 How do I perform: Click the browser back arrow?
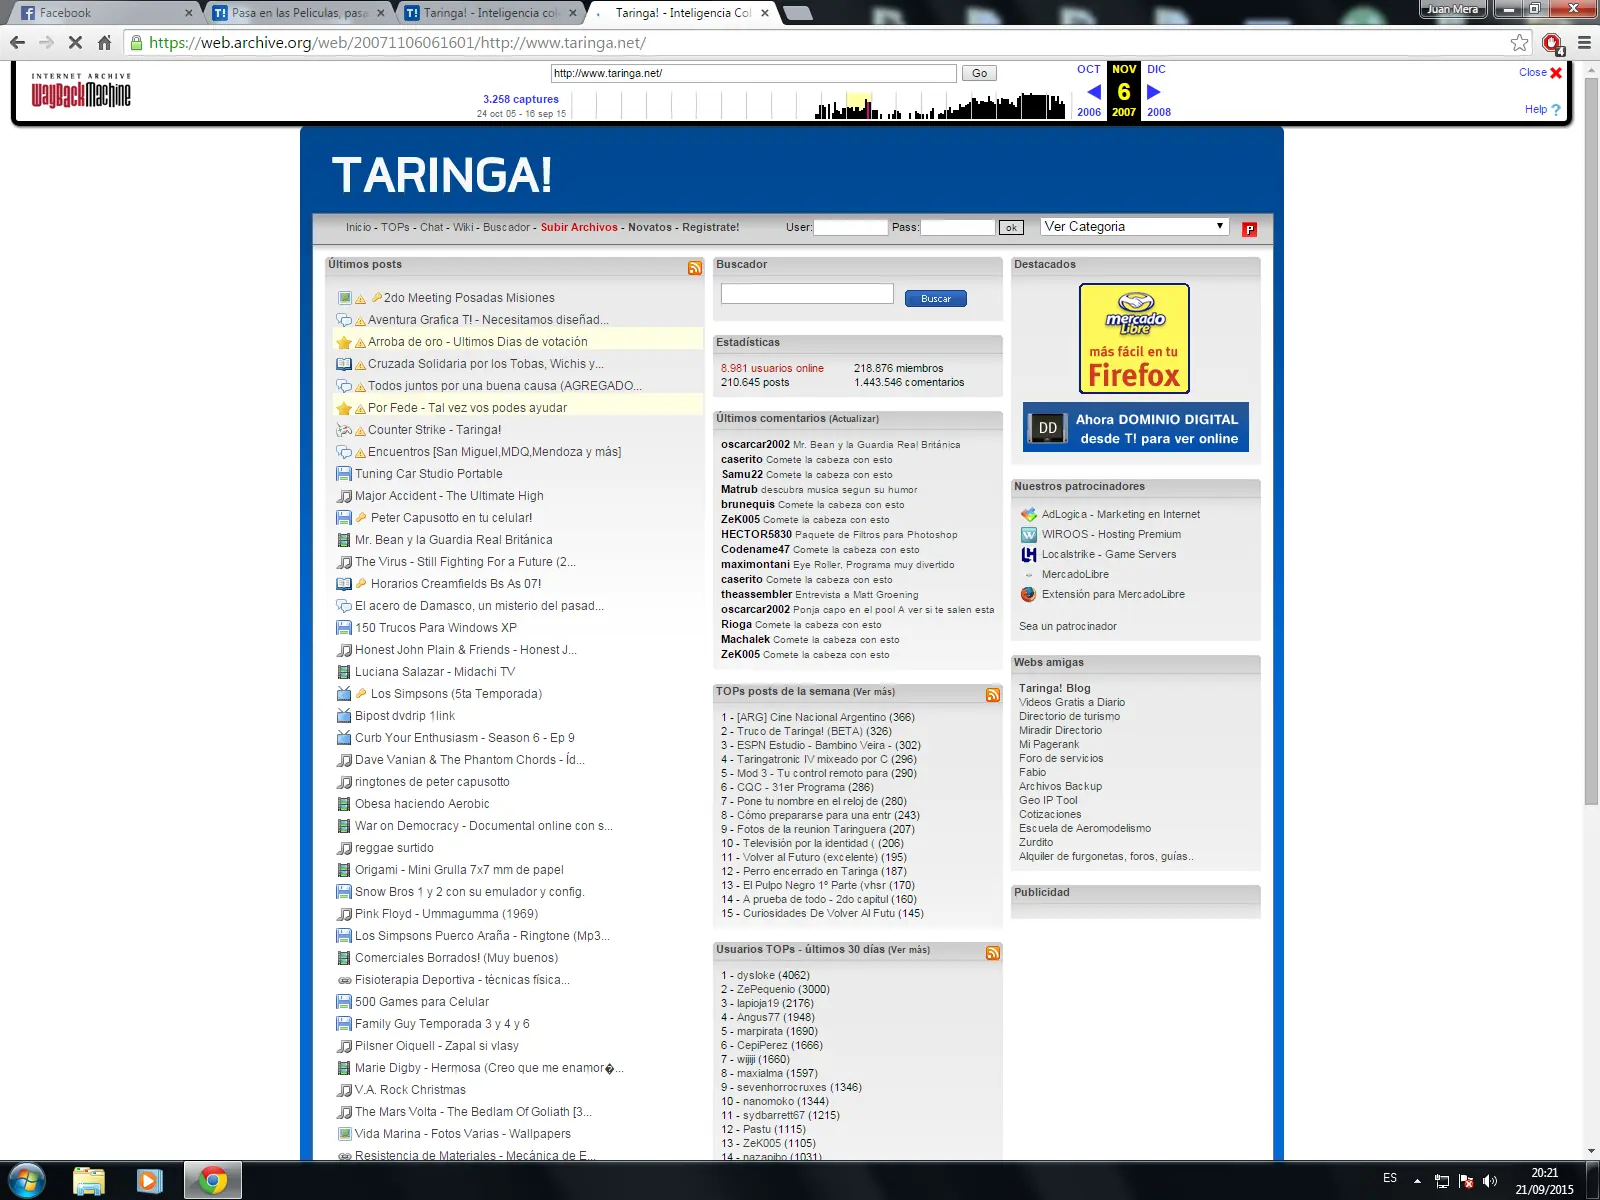[17, 42]
